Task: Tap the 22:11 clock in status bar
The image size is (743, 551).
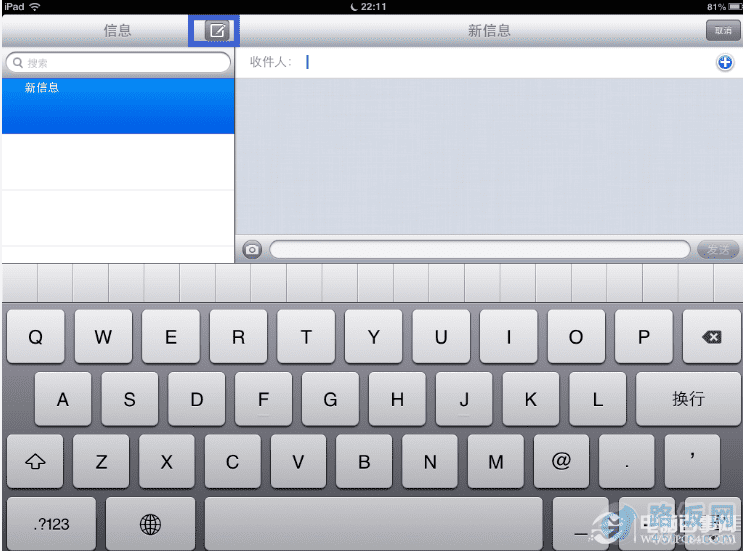Action: coord(373,7)
